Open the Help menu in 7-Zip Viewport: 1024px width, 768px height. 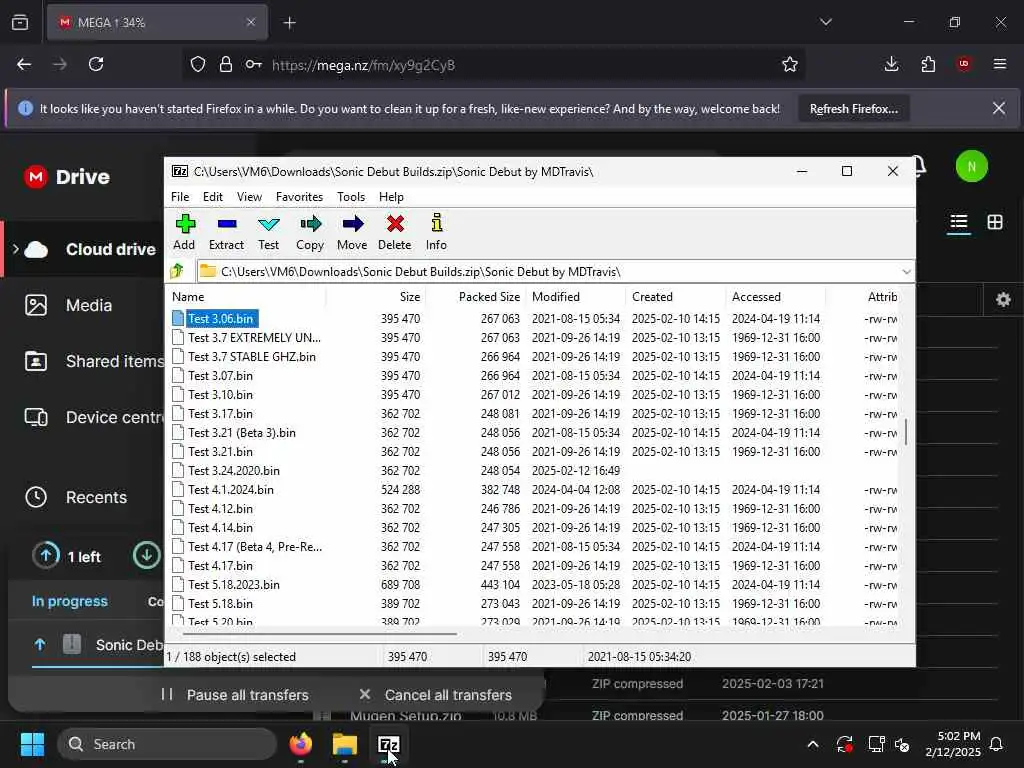(x=391, y=197)
